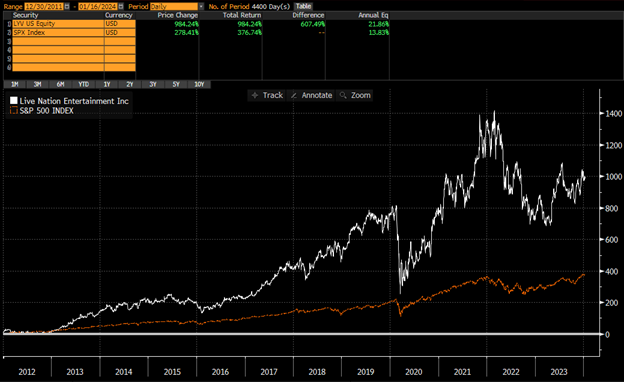Click the 376.74% total return value
The height and width of the screenshot is (382, 624).
(250, 33)
